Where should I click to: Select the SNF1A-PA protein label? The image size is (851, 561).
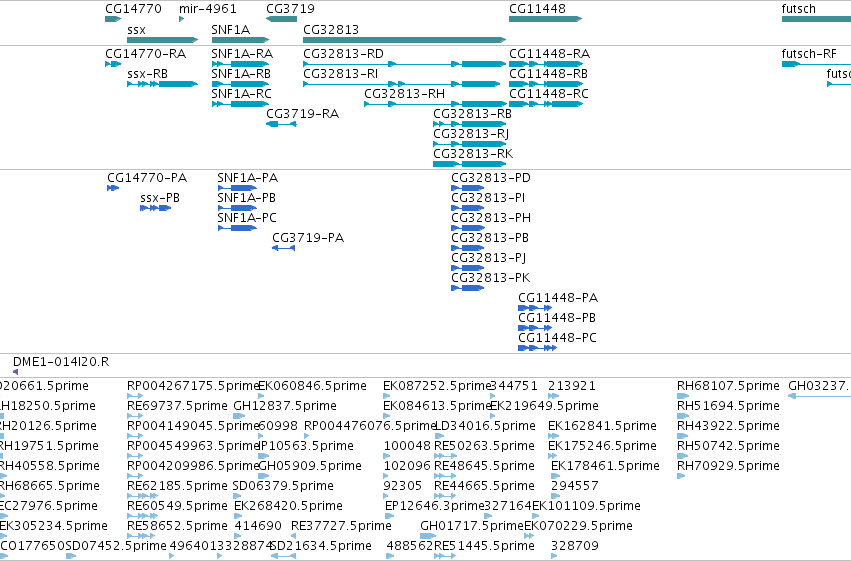coord(247,178)
